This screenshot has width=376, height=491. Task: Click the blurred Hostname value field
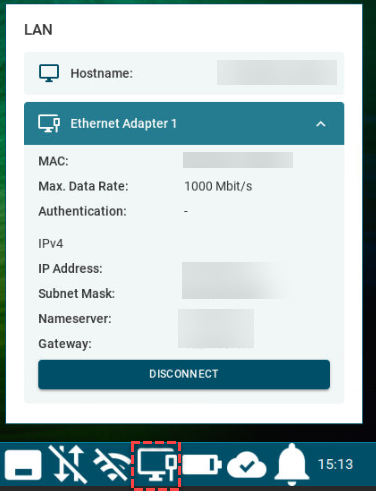coord(277,72)
